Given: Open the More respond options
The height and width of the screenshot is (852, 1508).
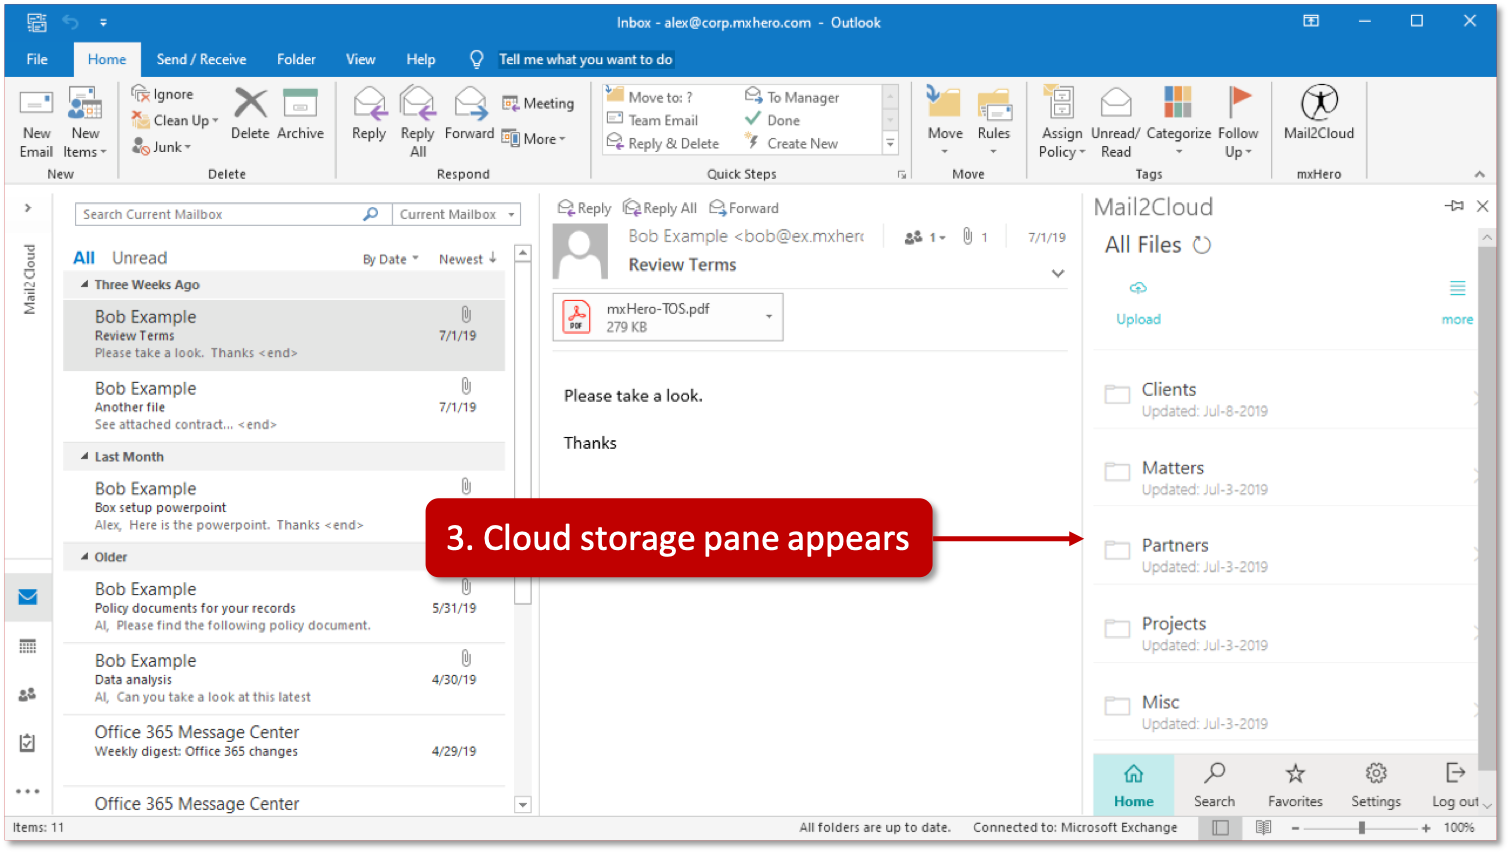Looking at the screenshot, I should pos(534,139).
